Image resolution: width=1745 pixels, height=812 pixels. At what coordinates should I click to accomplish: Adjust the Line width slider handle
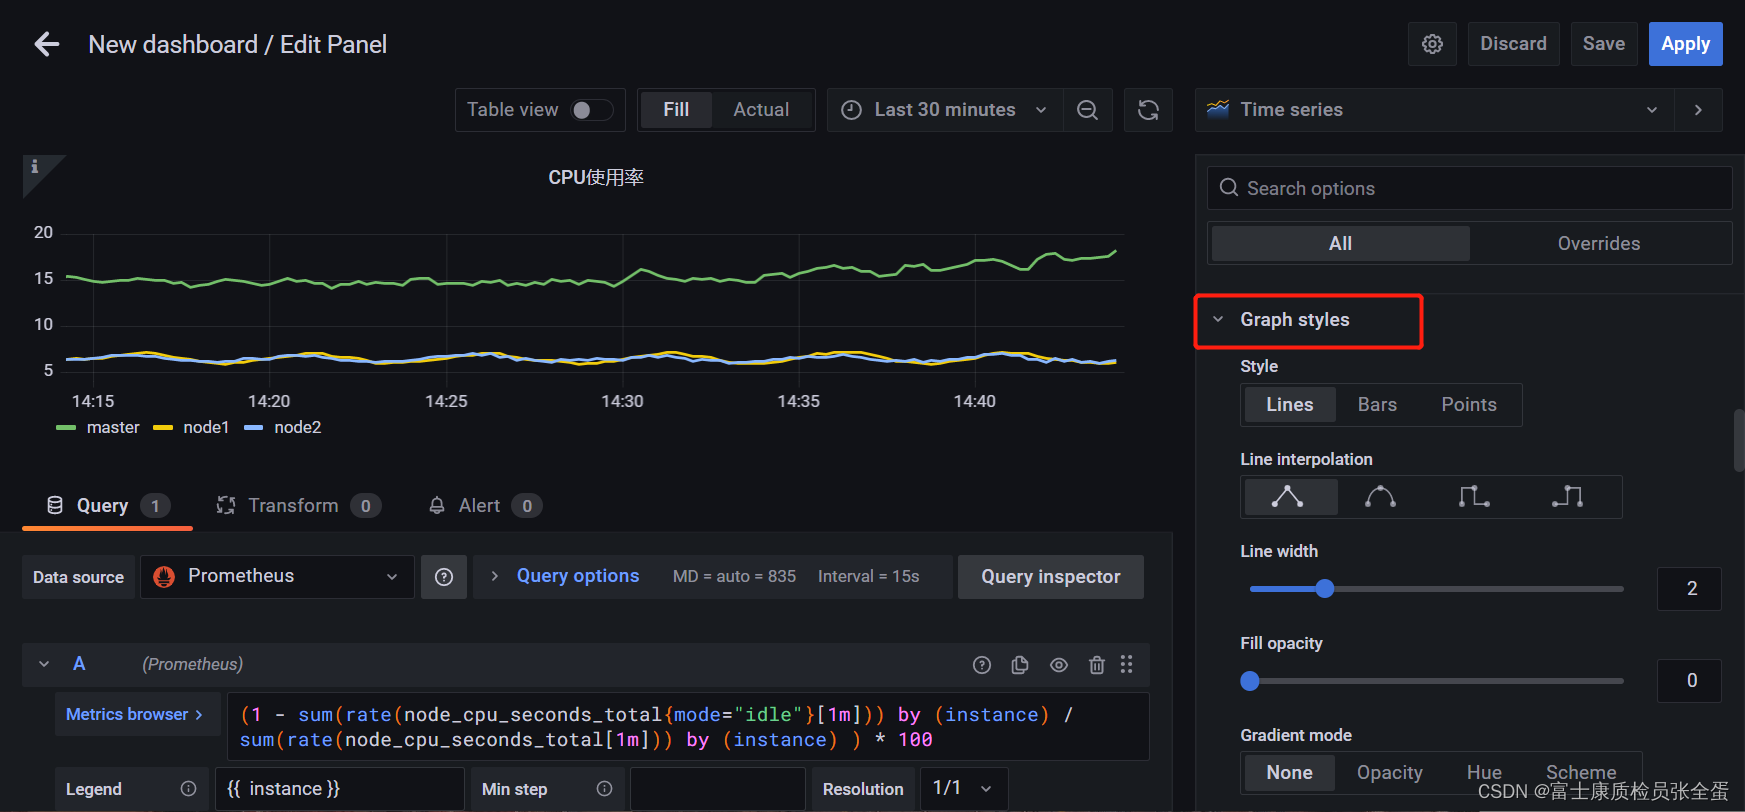(1325, 589)
